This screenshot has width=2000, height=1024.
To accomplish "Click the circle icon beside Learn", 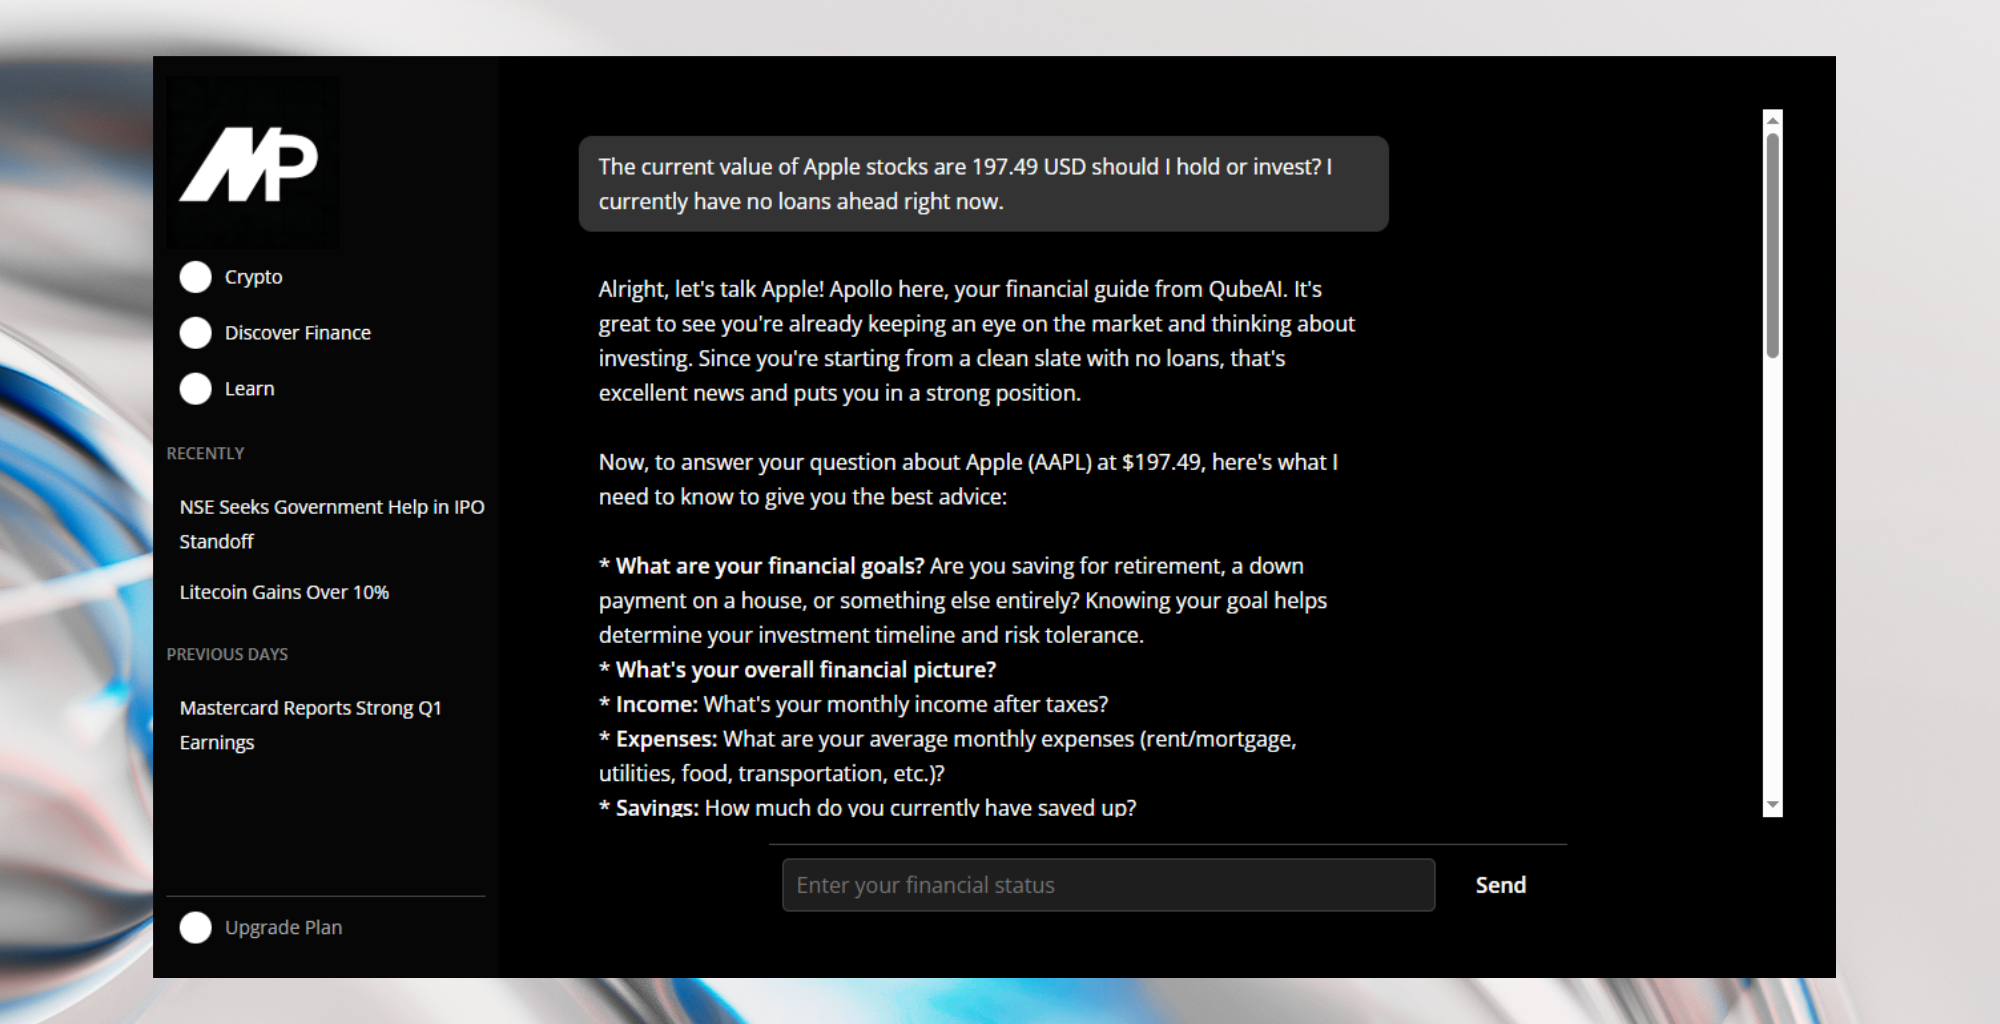I will (196, 389).
